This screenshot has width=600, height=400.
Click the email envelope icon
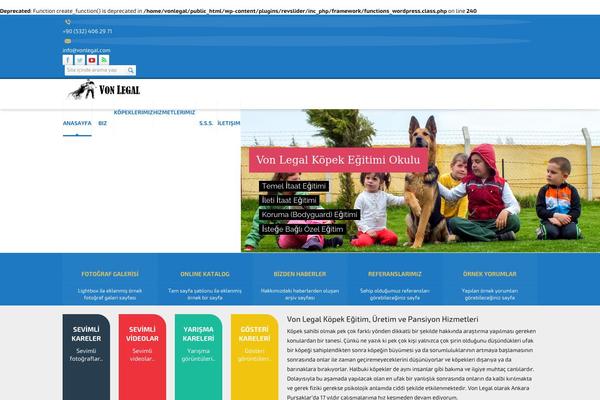point(68,41)
